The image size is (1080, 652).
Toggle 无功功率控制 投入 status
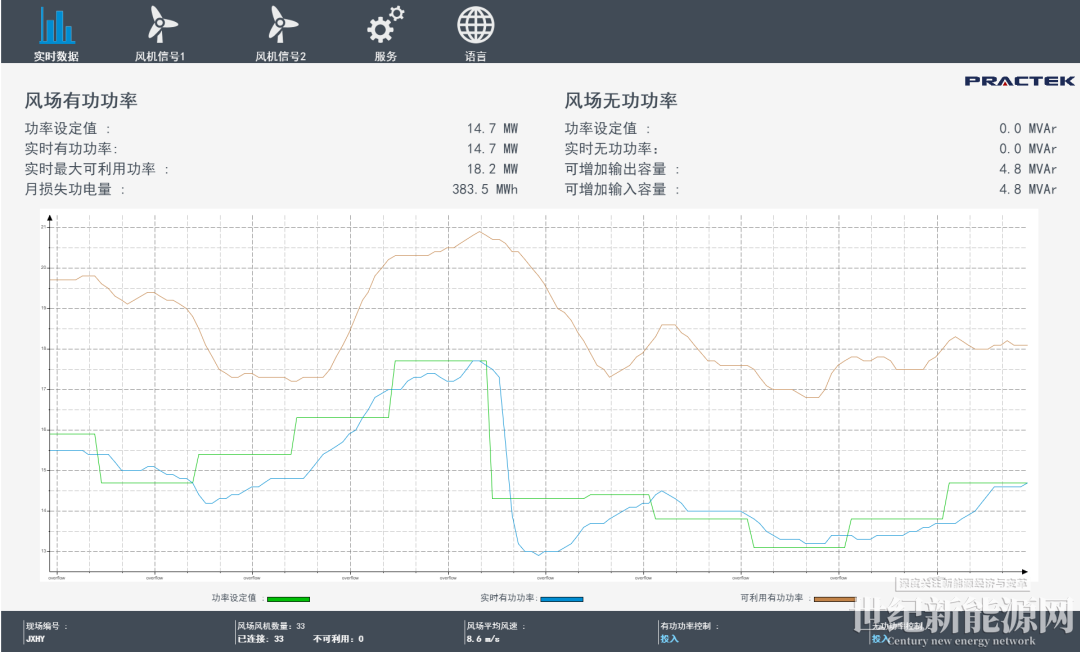[x=880, y=639]
